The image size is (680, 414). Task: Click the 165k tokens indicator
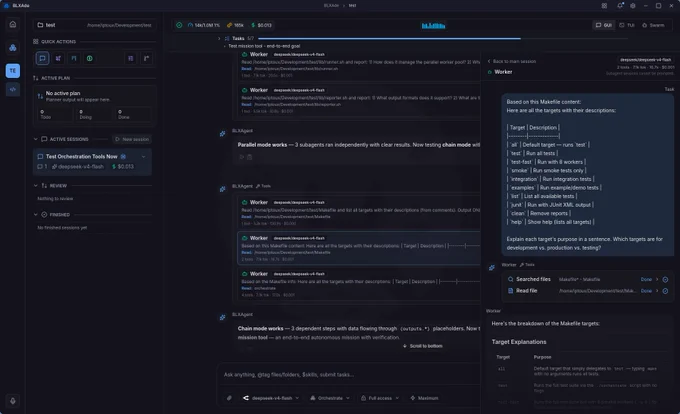pyautogui.click(x=235, y=25)
